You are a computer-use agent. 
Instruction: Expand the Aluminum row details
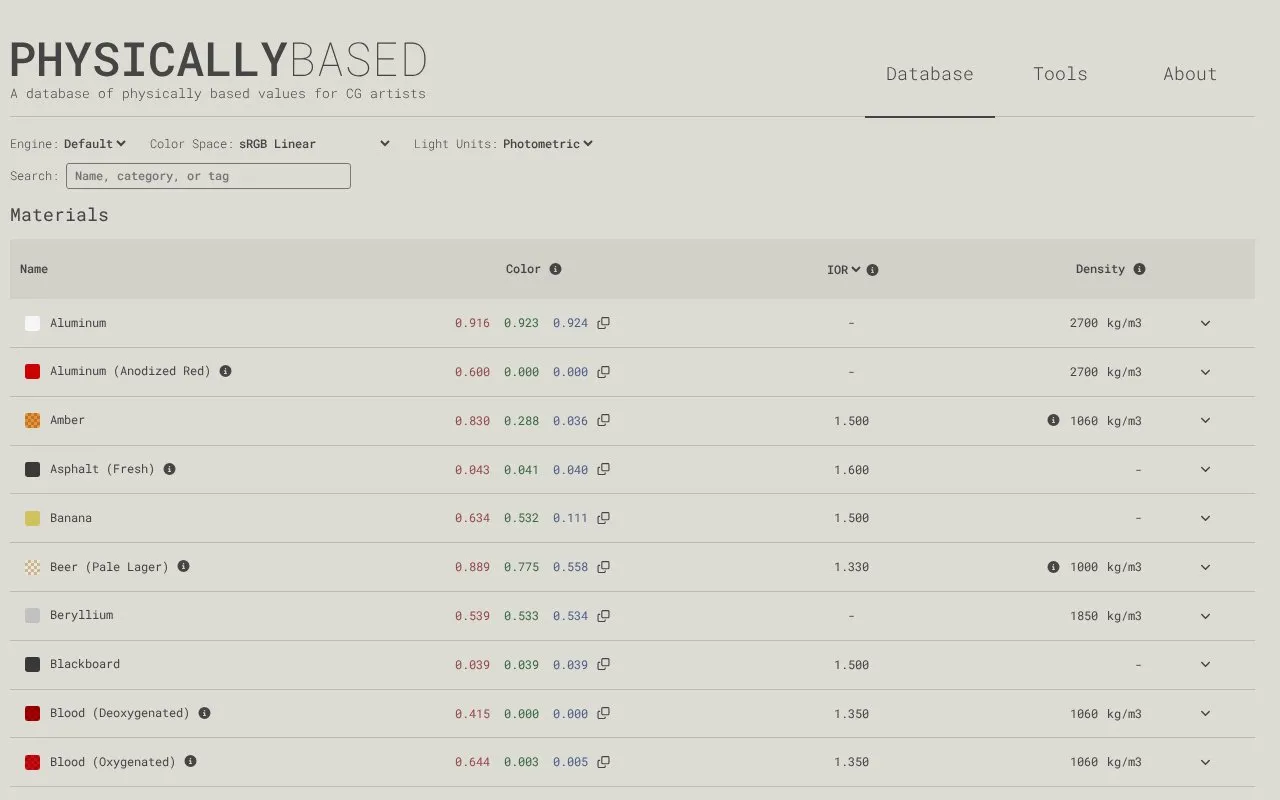(x=1205, y=323)
